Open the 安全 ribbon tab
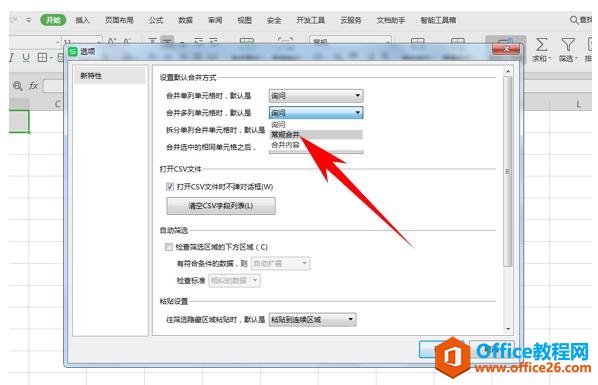The height and width of the screenshot is (385, 598). [x=274, y=20]
